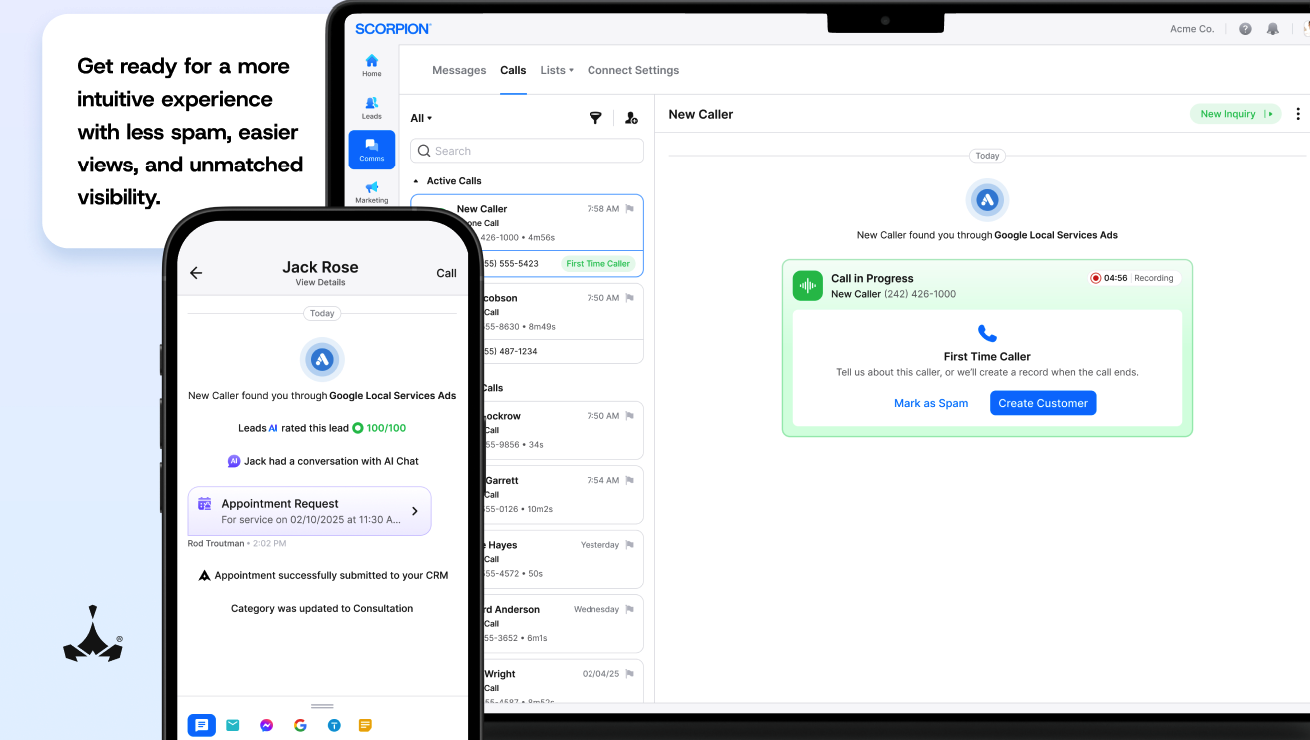Collapse the Active Calls section

tap(416, 181)
